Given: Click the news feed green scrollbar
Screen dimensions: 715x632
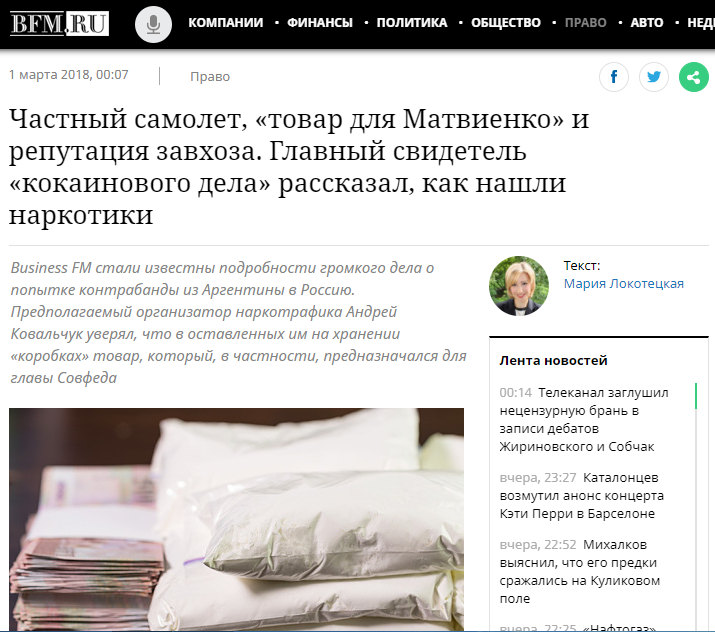Looking at the screenshot, I should [x=696, y=396].
